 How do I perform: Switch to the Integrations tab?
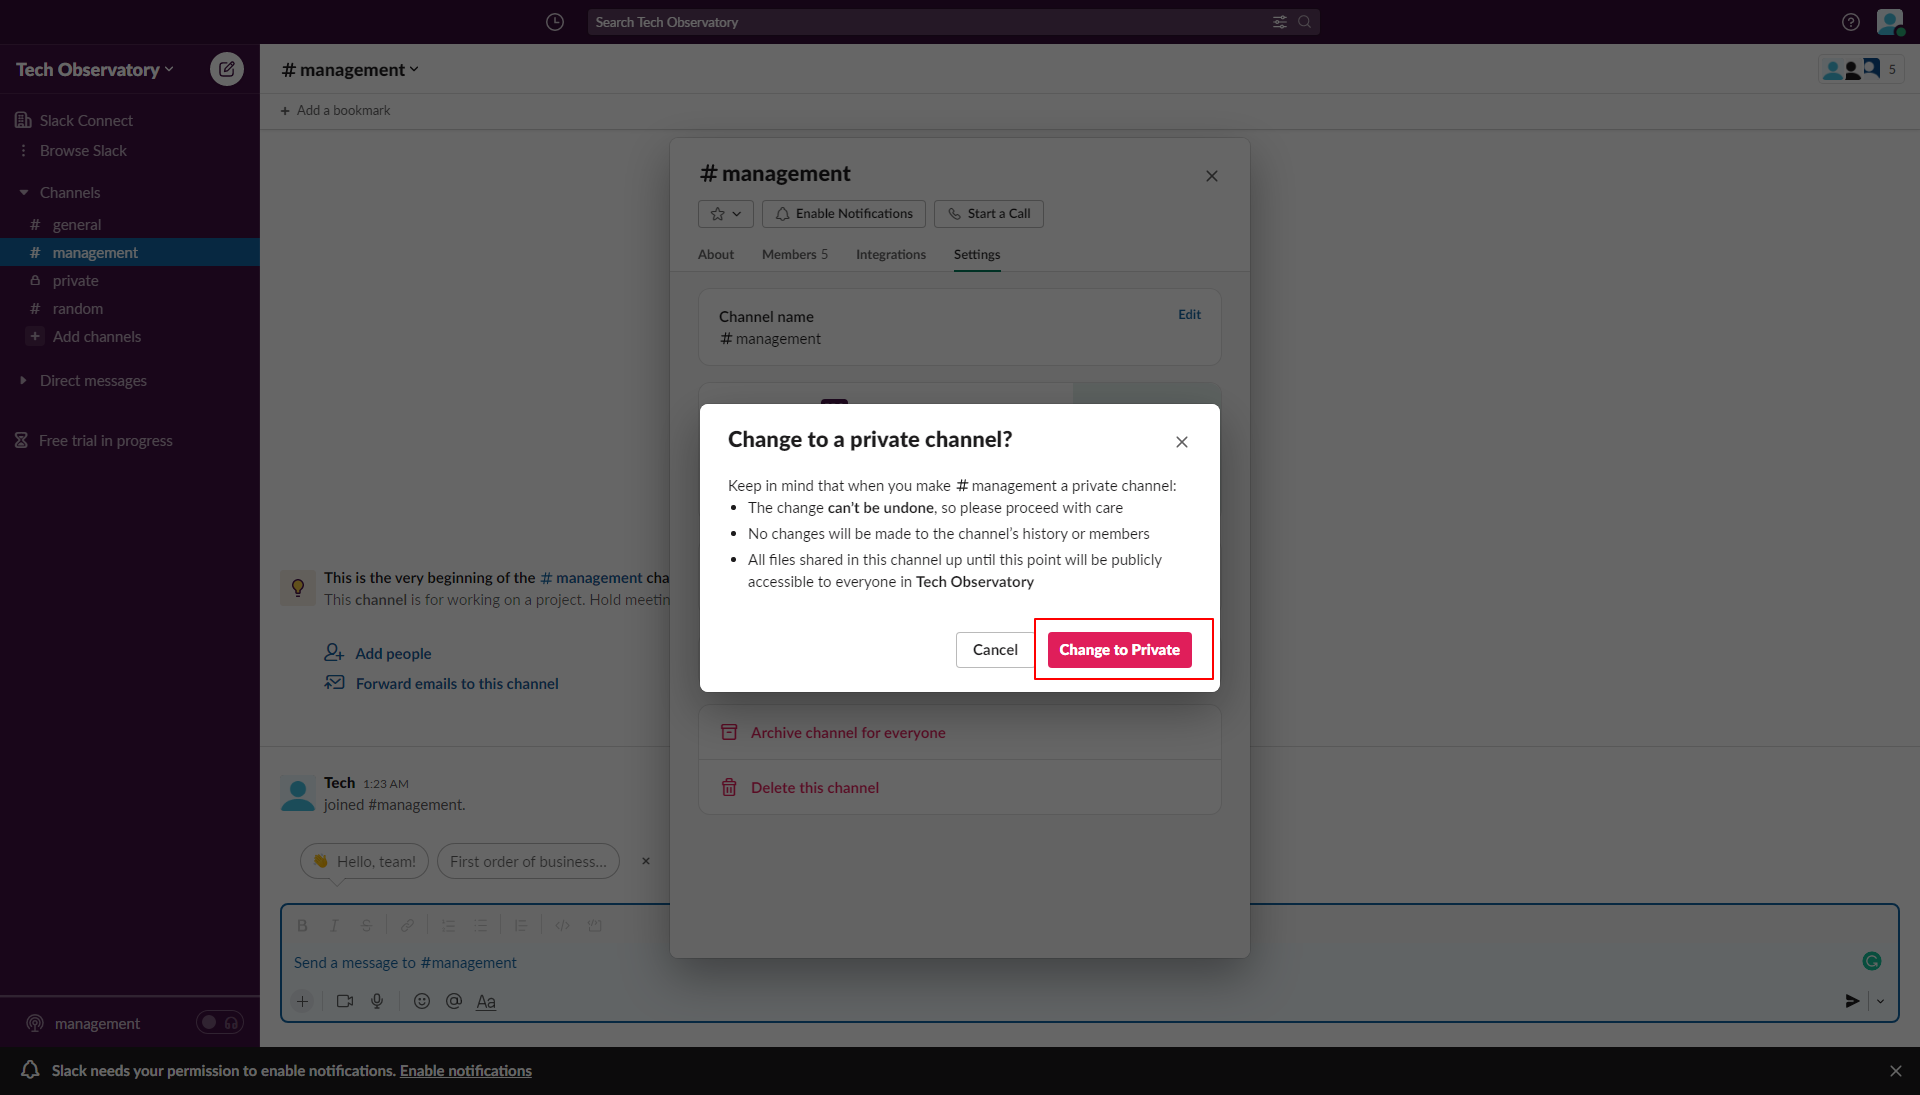pos(890,255)
